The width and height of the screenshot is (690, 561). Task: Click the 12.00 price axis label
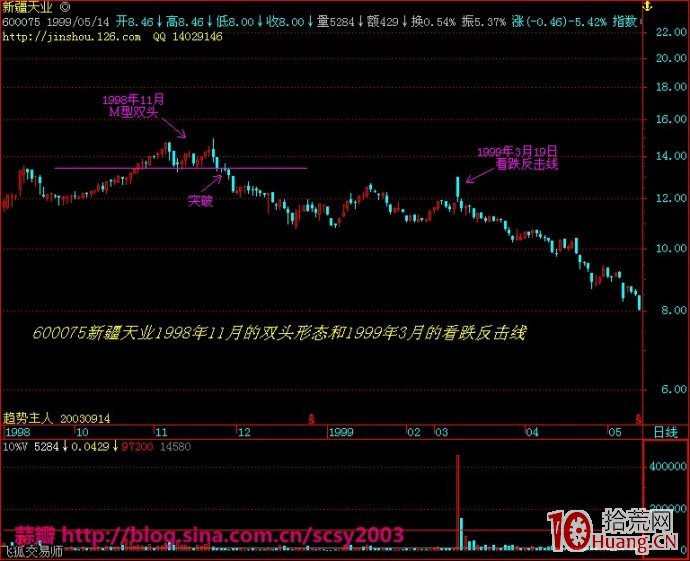(x=671, y=198)
